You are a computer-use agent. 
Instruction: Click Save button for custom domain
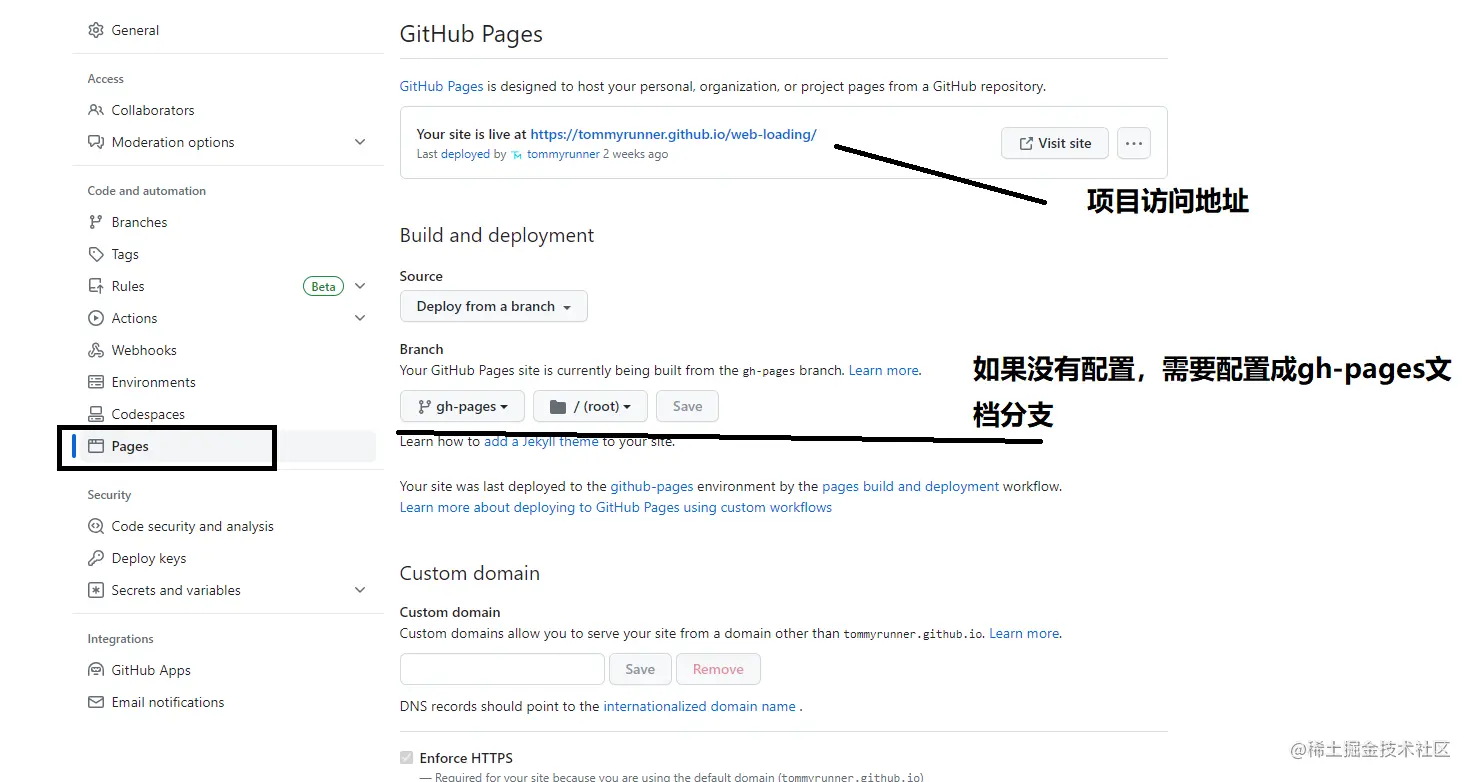coord(640,669)
